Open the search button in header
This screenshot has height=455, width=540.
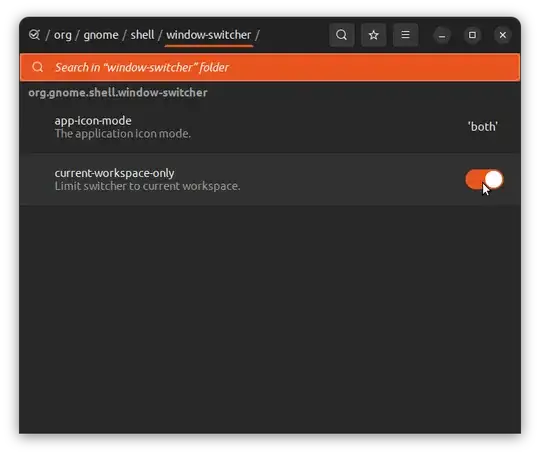pos(342,35)
